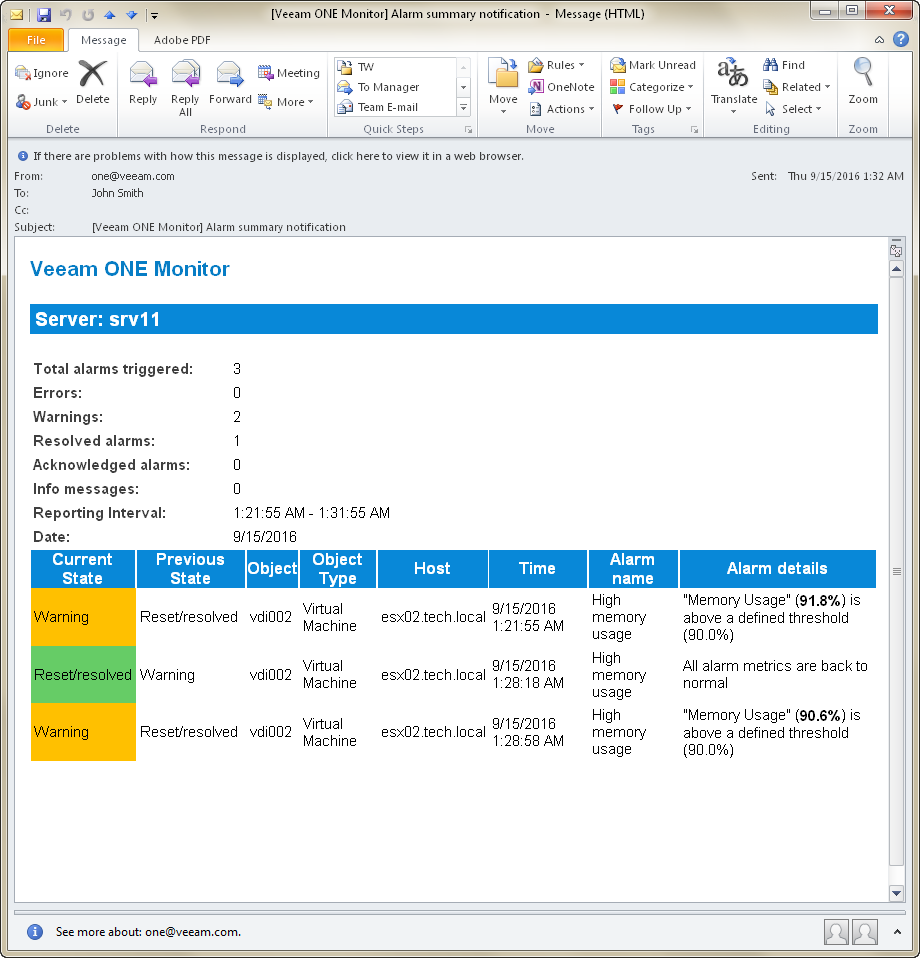
Task: Click the scroll down arrow of the message body
Action: click(896, 893)
